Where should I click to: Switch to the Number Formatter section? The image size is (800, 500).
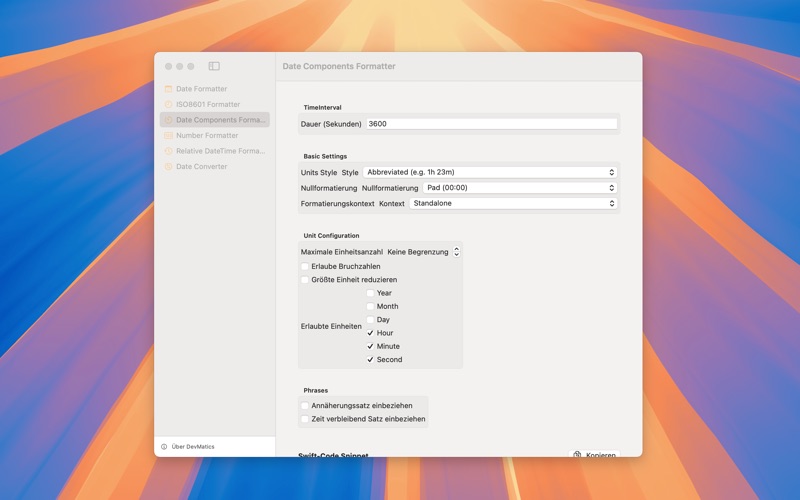(214, 135)
